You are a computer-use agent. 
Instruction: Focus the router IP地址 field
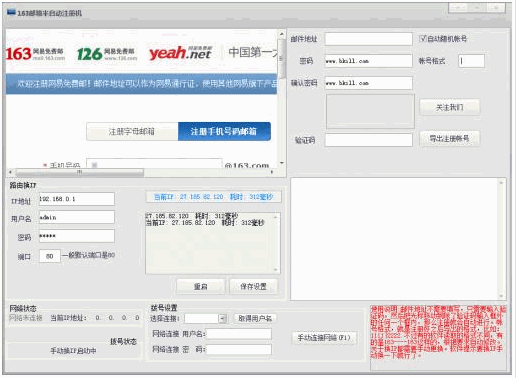pyautogui.click(x=77, y=199)
